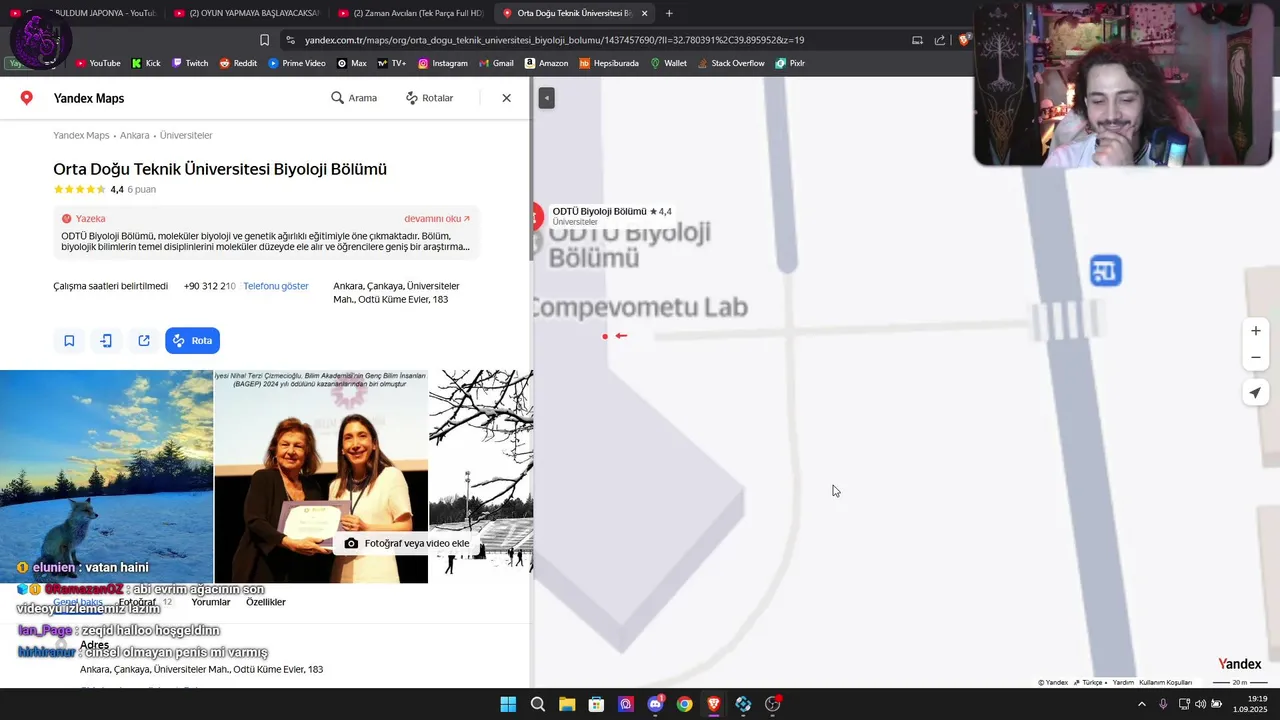Switch to OYUN YAPMAYA BAŞLAYACAKSAN tab
1280x720 pixels.
pyautogui.click(x=246, y=13)
